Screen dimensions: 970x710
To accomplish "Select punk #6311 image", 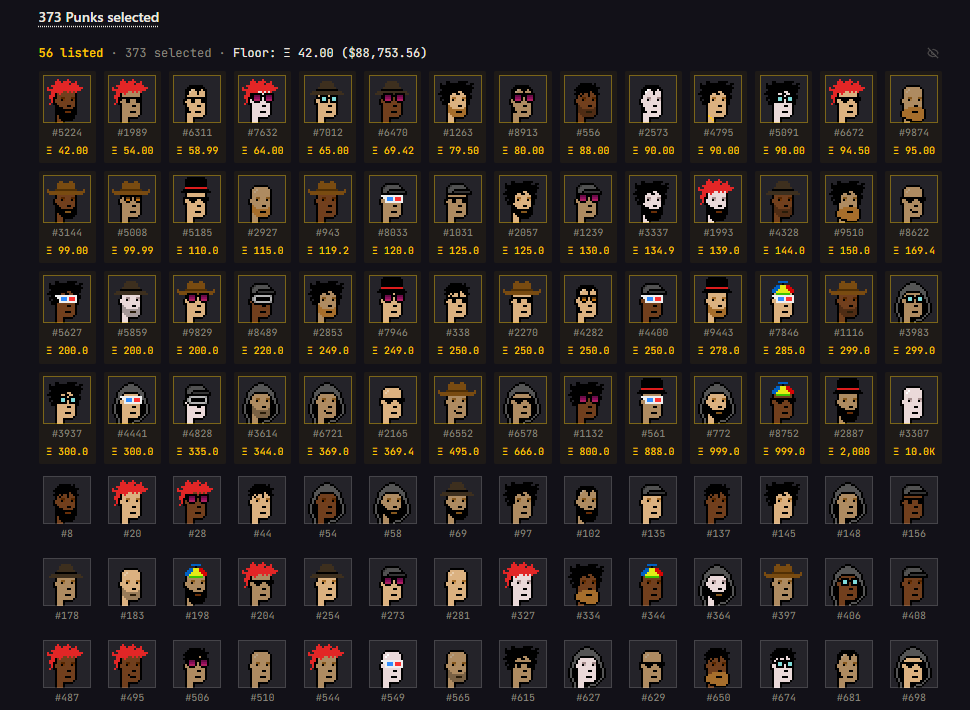I will tap(197, 99).
